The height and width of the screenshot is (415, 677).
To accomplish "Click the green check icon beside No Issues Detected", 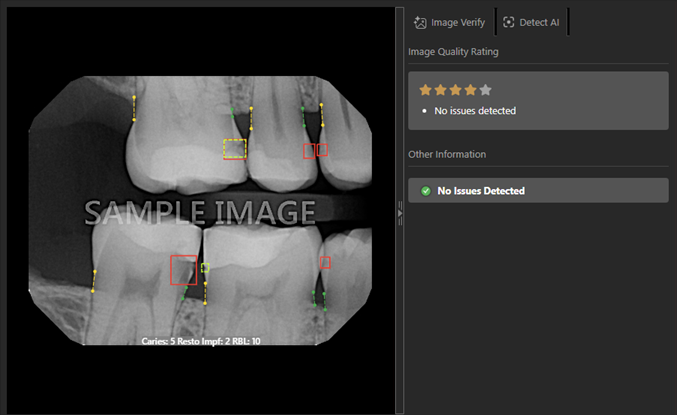I will [426, 191].
